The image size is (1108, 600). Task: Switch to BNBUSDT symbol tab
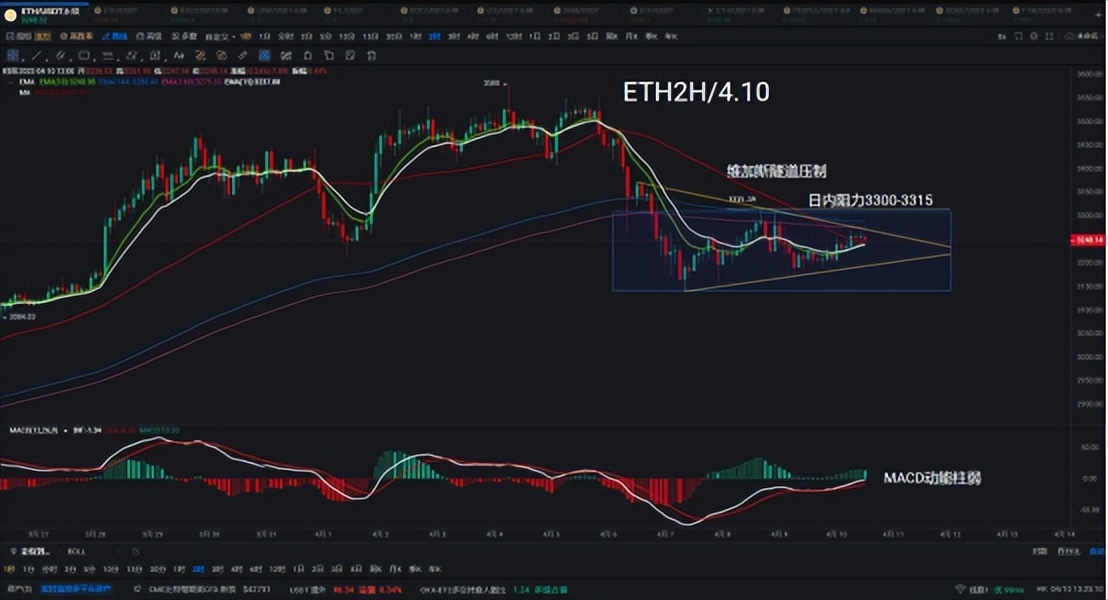(x=576, y=11)
